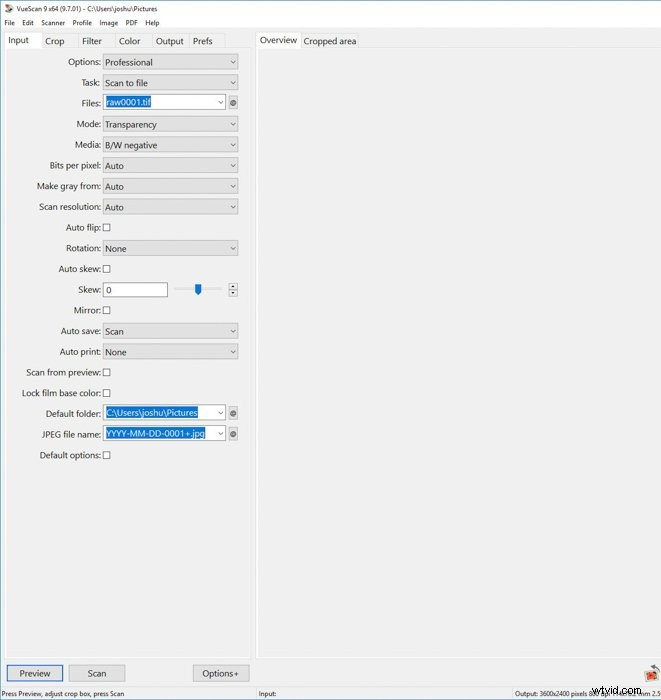Image resolution: width=661 pixels, height=700 pixels.
Task: Expand the Default folder combo box arrow
Action: click(x=220, y=413)
